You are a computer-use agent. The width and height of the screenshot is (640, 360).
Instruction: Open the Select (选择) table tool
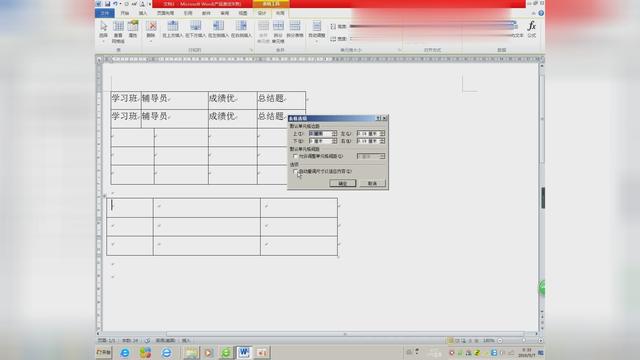pos(104,30)
